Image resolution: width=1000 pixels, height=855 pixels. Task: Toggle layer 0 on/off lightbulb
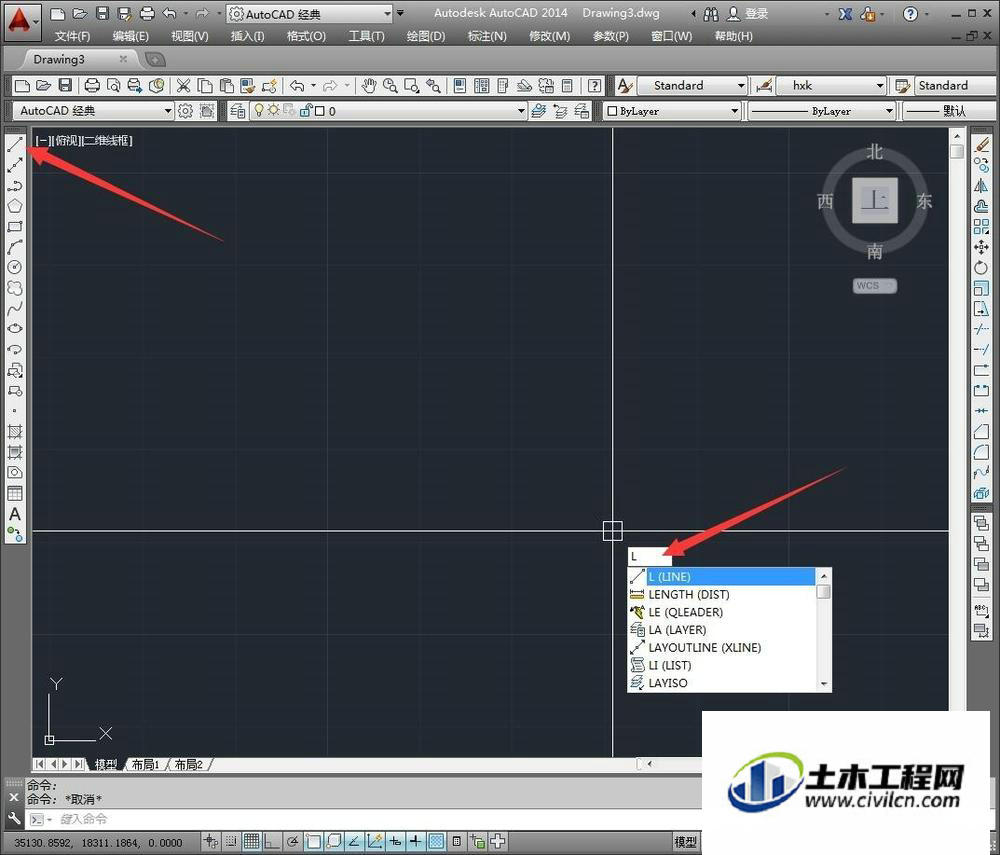[259, 110]
